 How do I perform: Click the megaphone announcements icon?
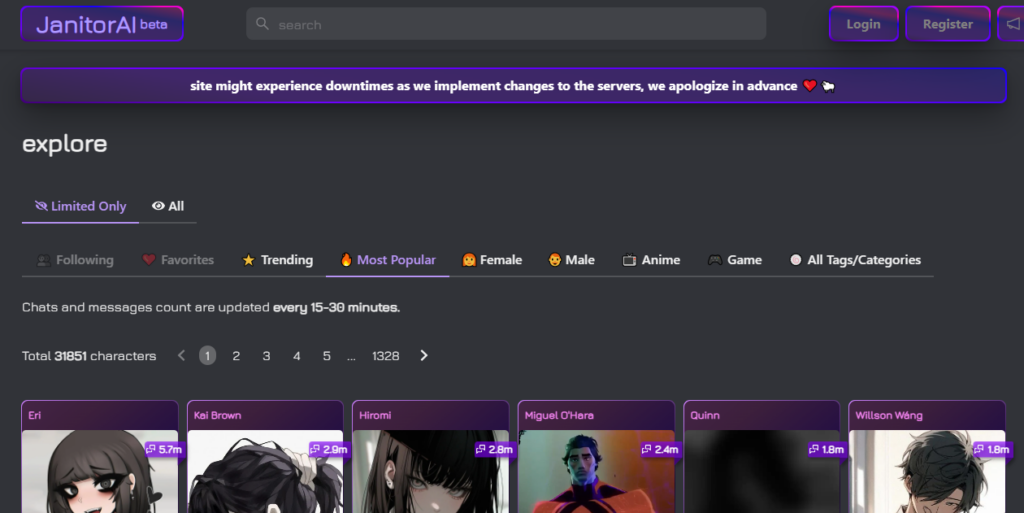click(1012, 24)
